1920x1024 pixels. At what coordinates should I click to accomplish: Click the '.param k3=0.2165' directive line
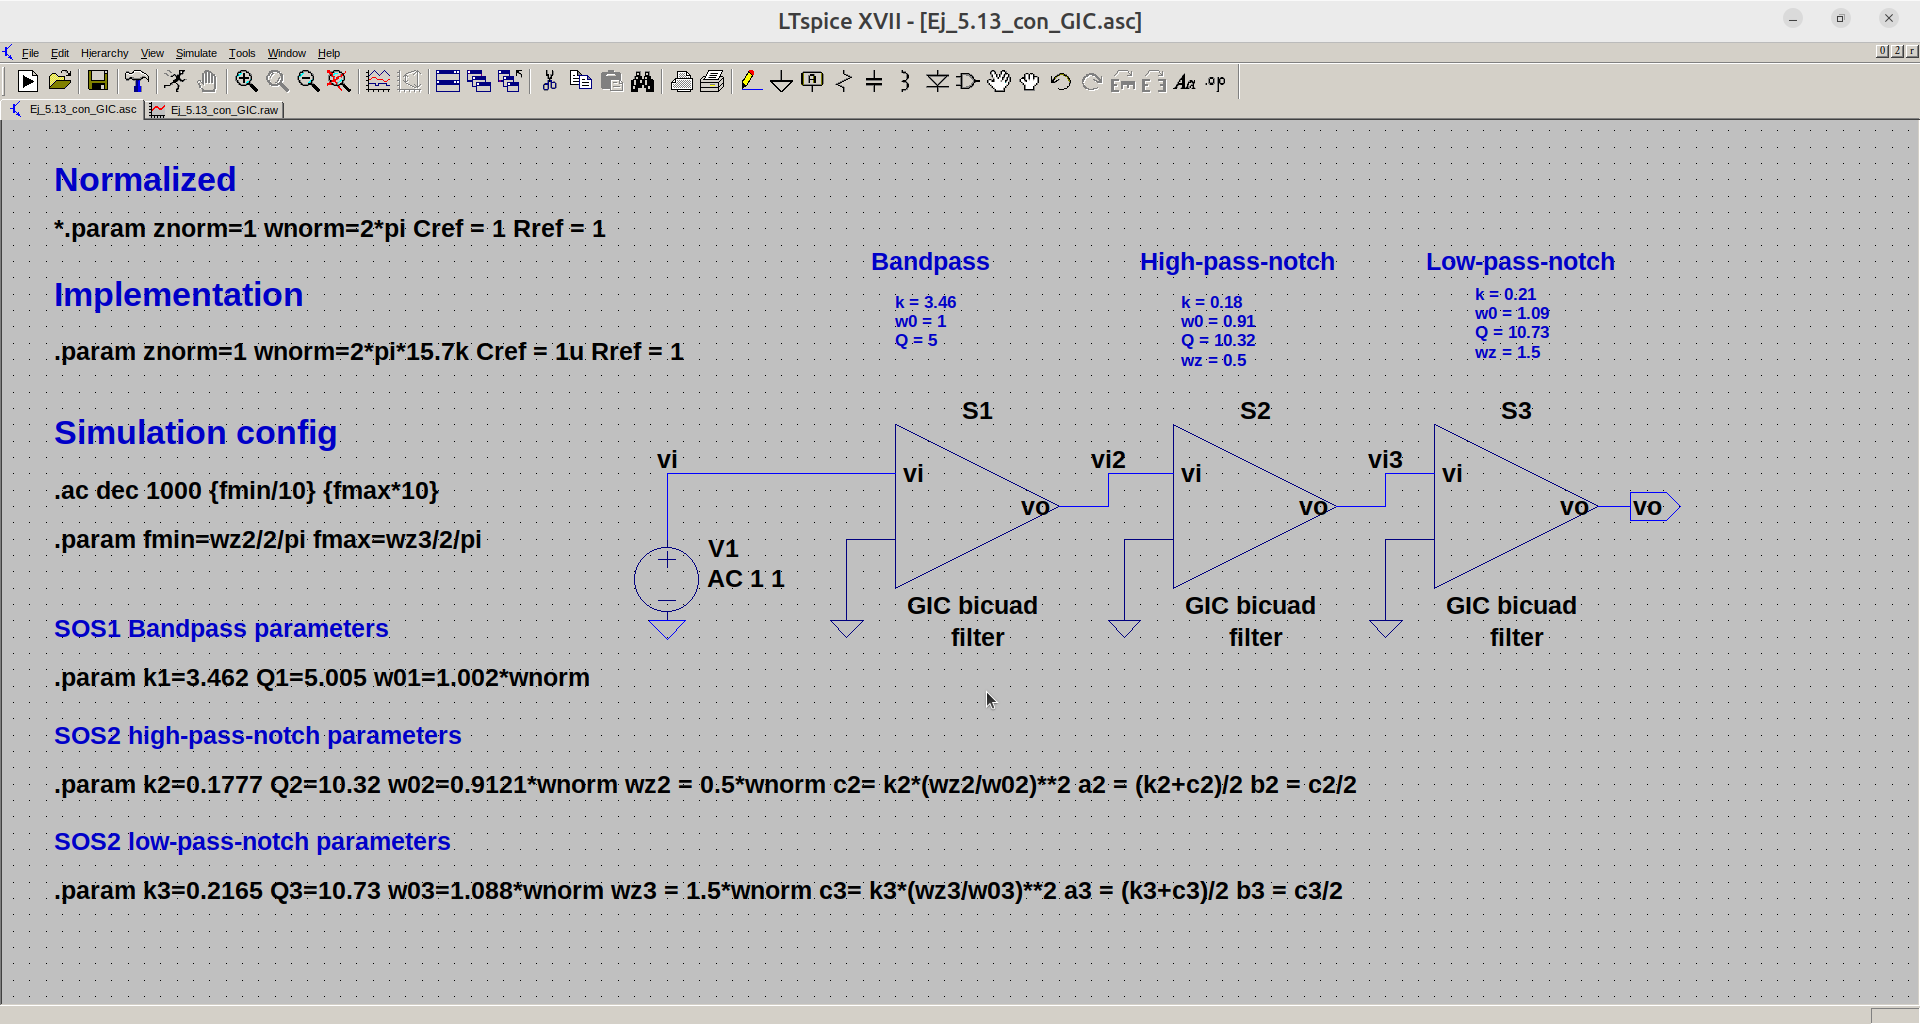698,891
